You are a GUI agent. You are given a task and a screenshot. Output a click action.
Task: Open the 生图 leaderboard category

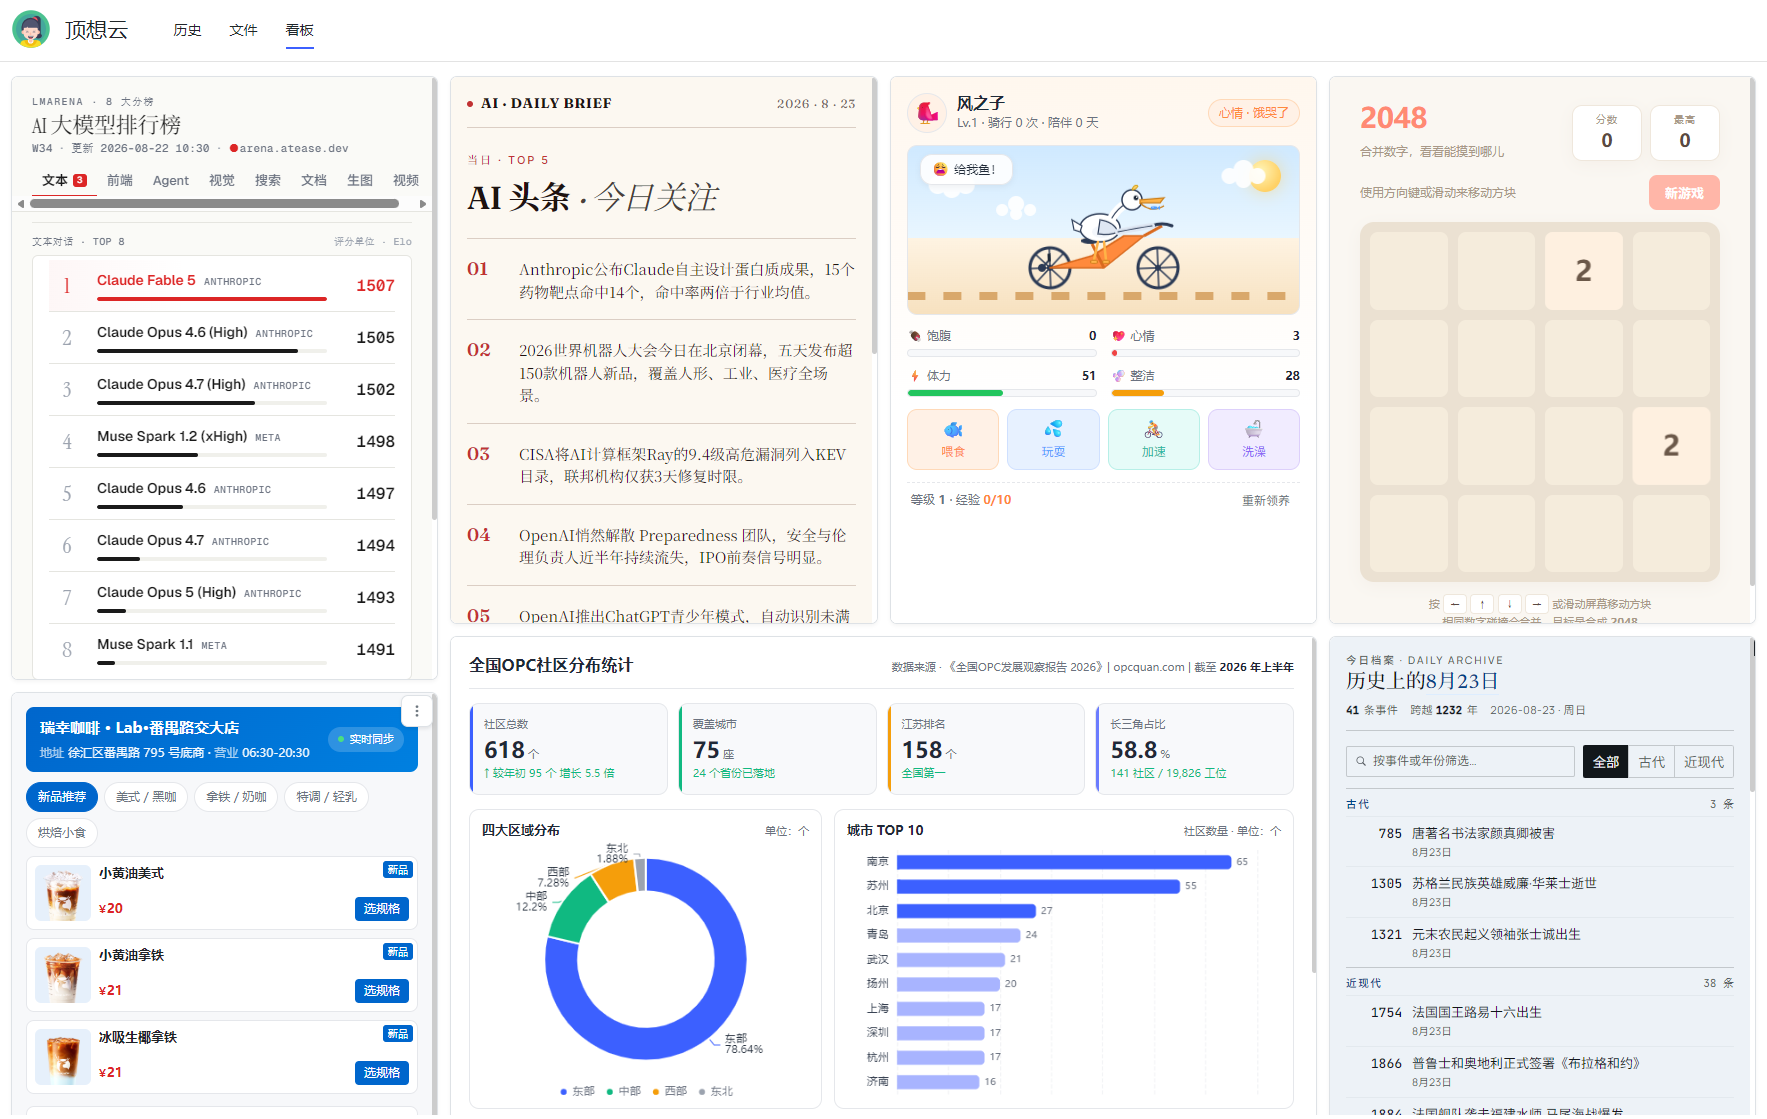point(360,180)
